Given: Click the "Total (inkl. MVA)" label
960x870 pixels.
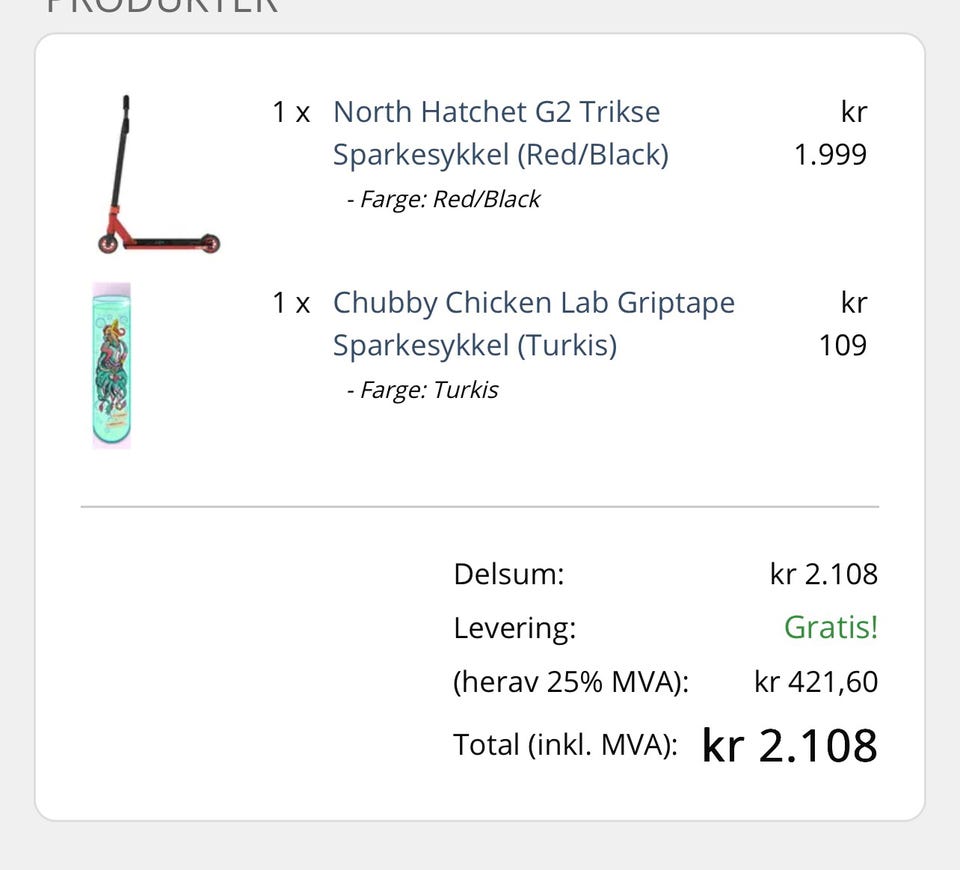Looking at the screenshot, I should [565, 745].
